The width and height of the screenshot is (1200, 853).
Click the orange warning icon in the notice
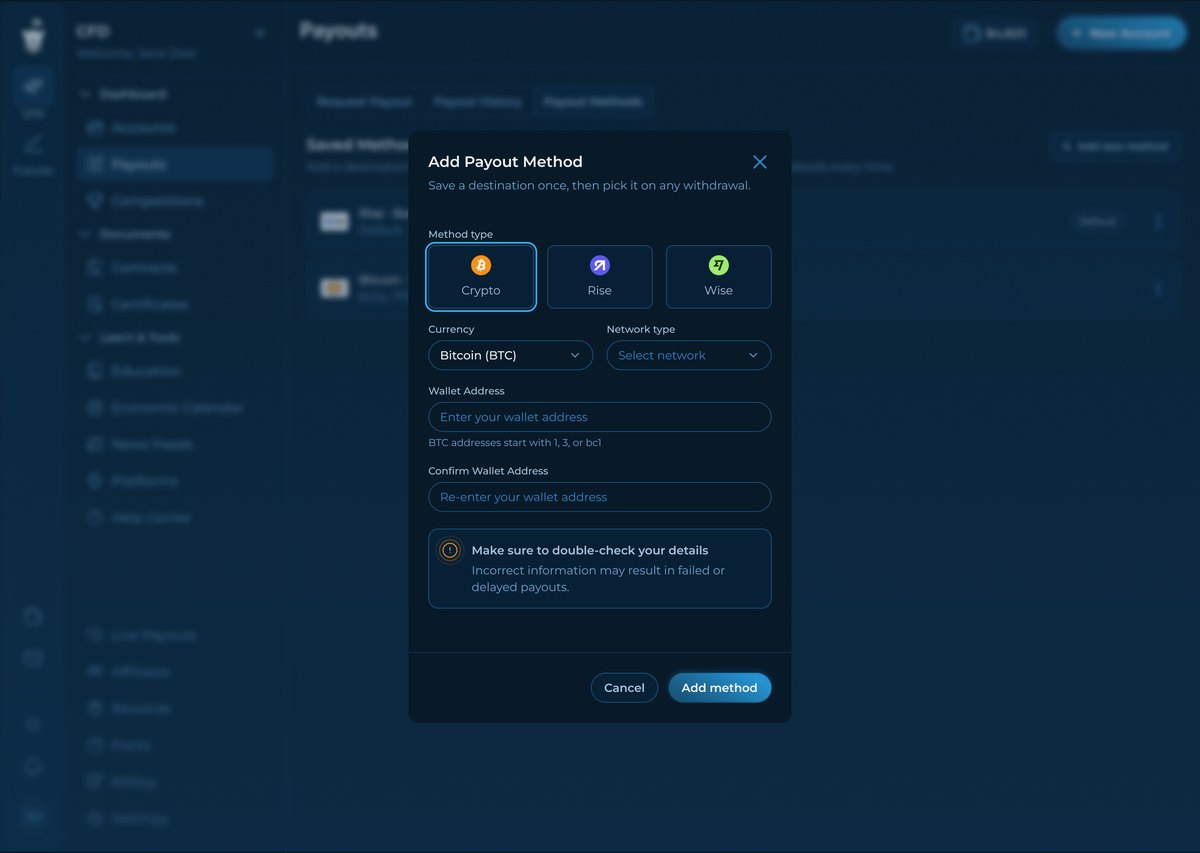pos(450,550)
